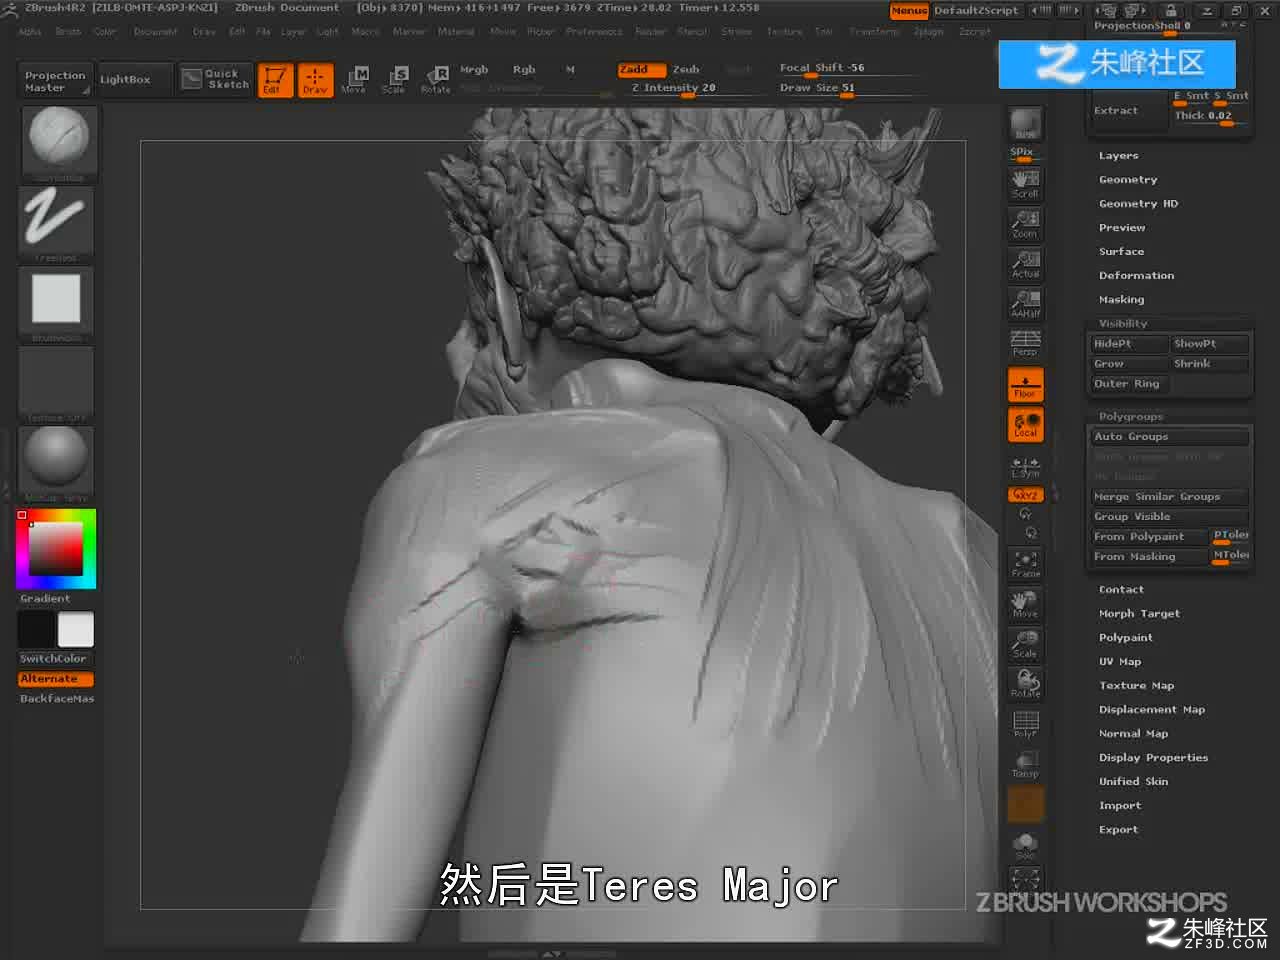Screen dimensions: 1280x960
Task: Click the From Masking button
Action: (x=1149, y=557)
